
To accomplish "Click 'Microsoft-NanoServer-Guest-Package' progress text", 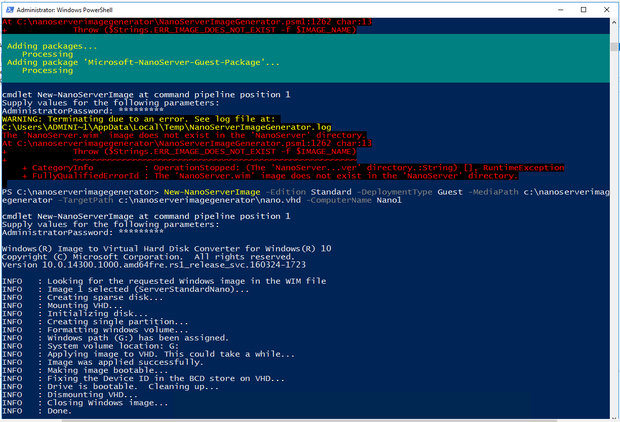I will 174,62.
